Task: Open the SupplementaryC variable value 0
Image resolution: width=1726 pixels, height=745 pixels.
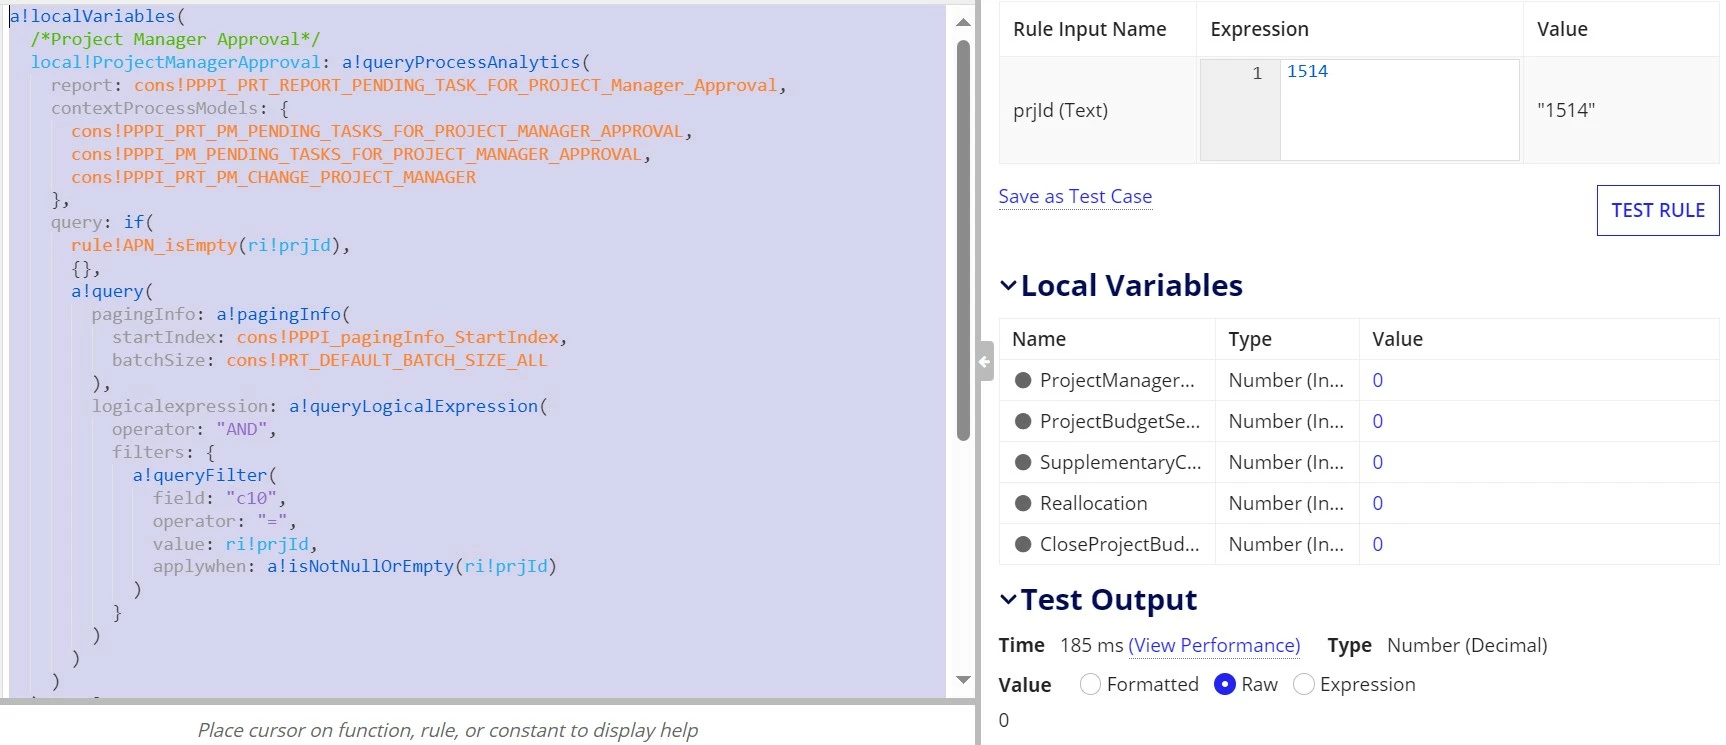Action: 1378,462
